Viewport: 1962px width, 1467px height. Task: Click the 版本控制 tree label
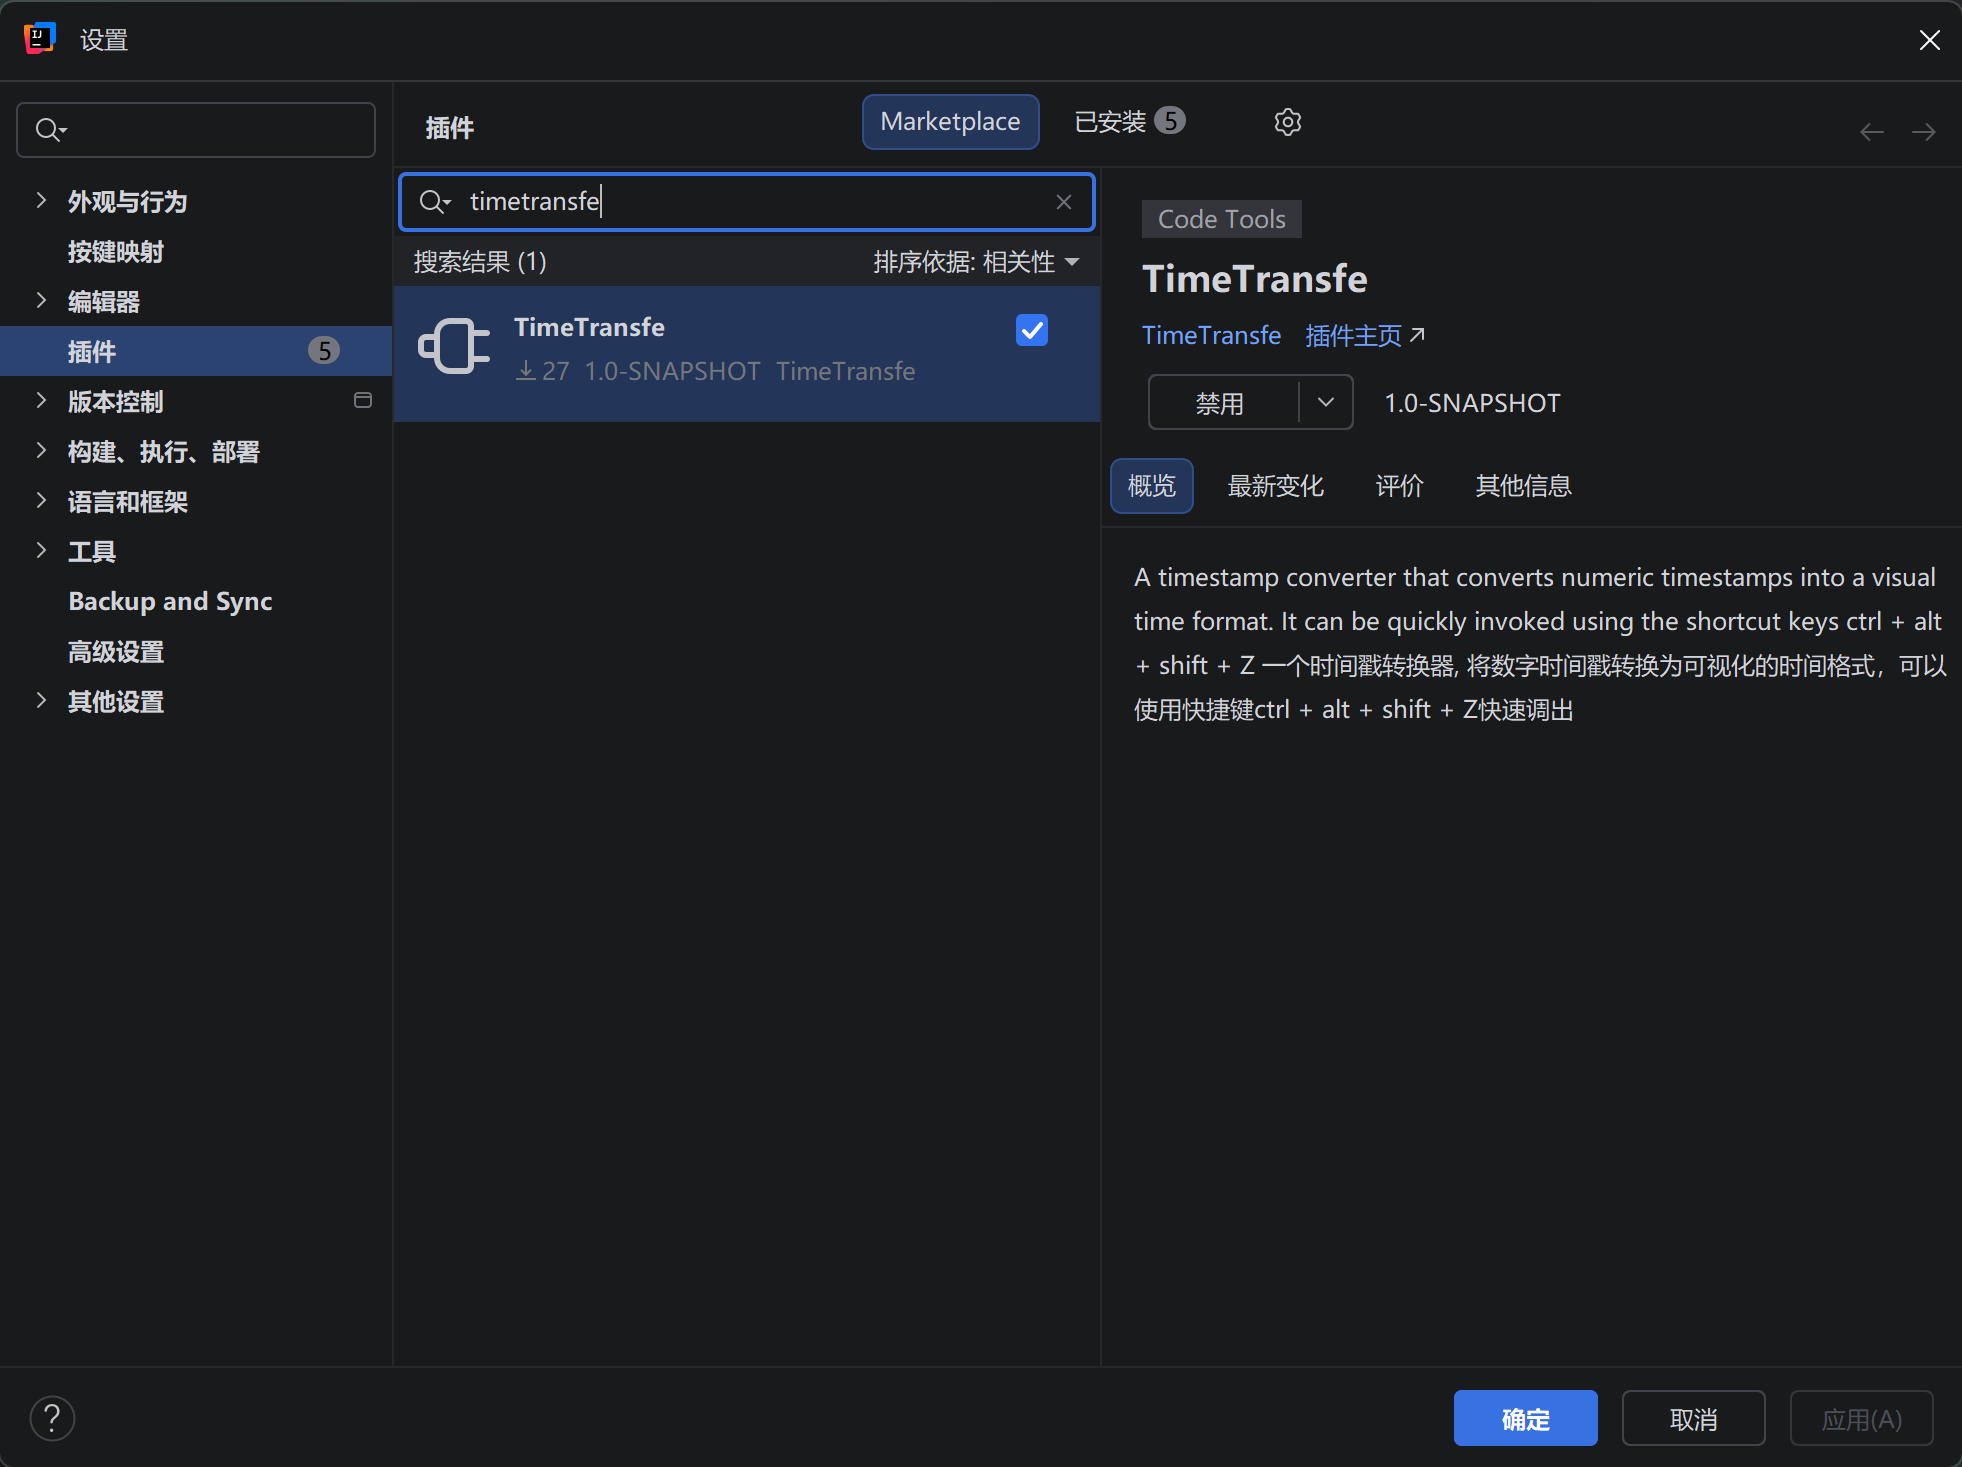point(115,401)
